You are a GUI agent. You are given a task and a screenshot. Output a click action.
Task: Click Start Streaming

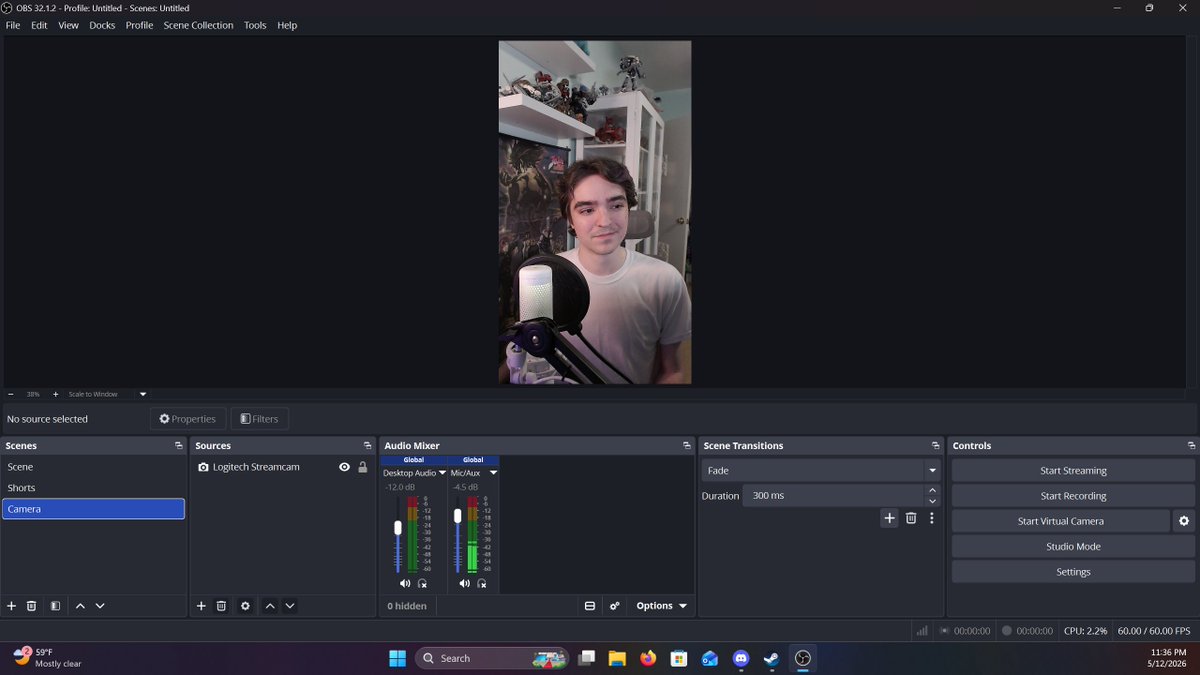[1073, 471]
